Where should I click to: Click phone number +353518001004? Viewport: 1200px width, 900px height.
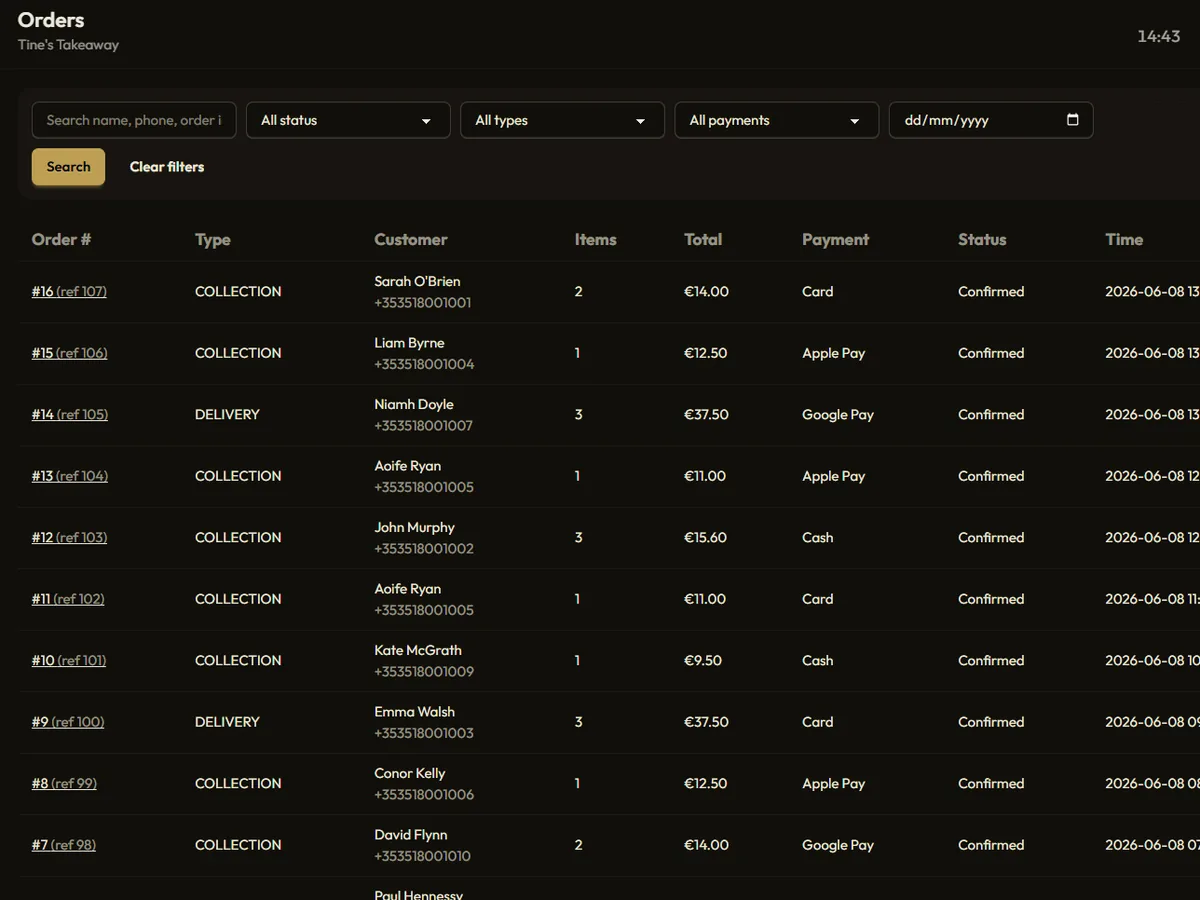pyautogui.click(x=424, y=365)
